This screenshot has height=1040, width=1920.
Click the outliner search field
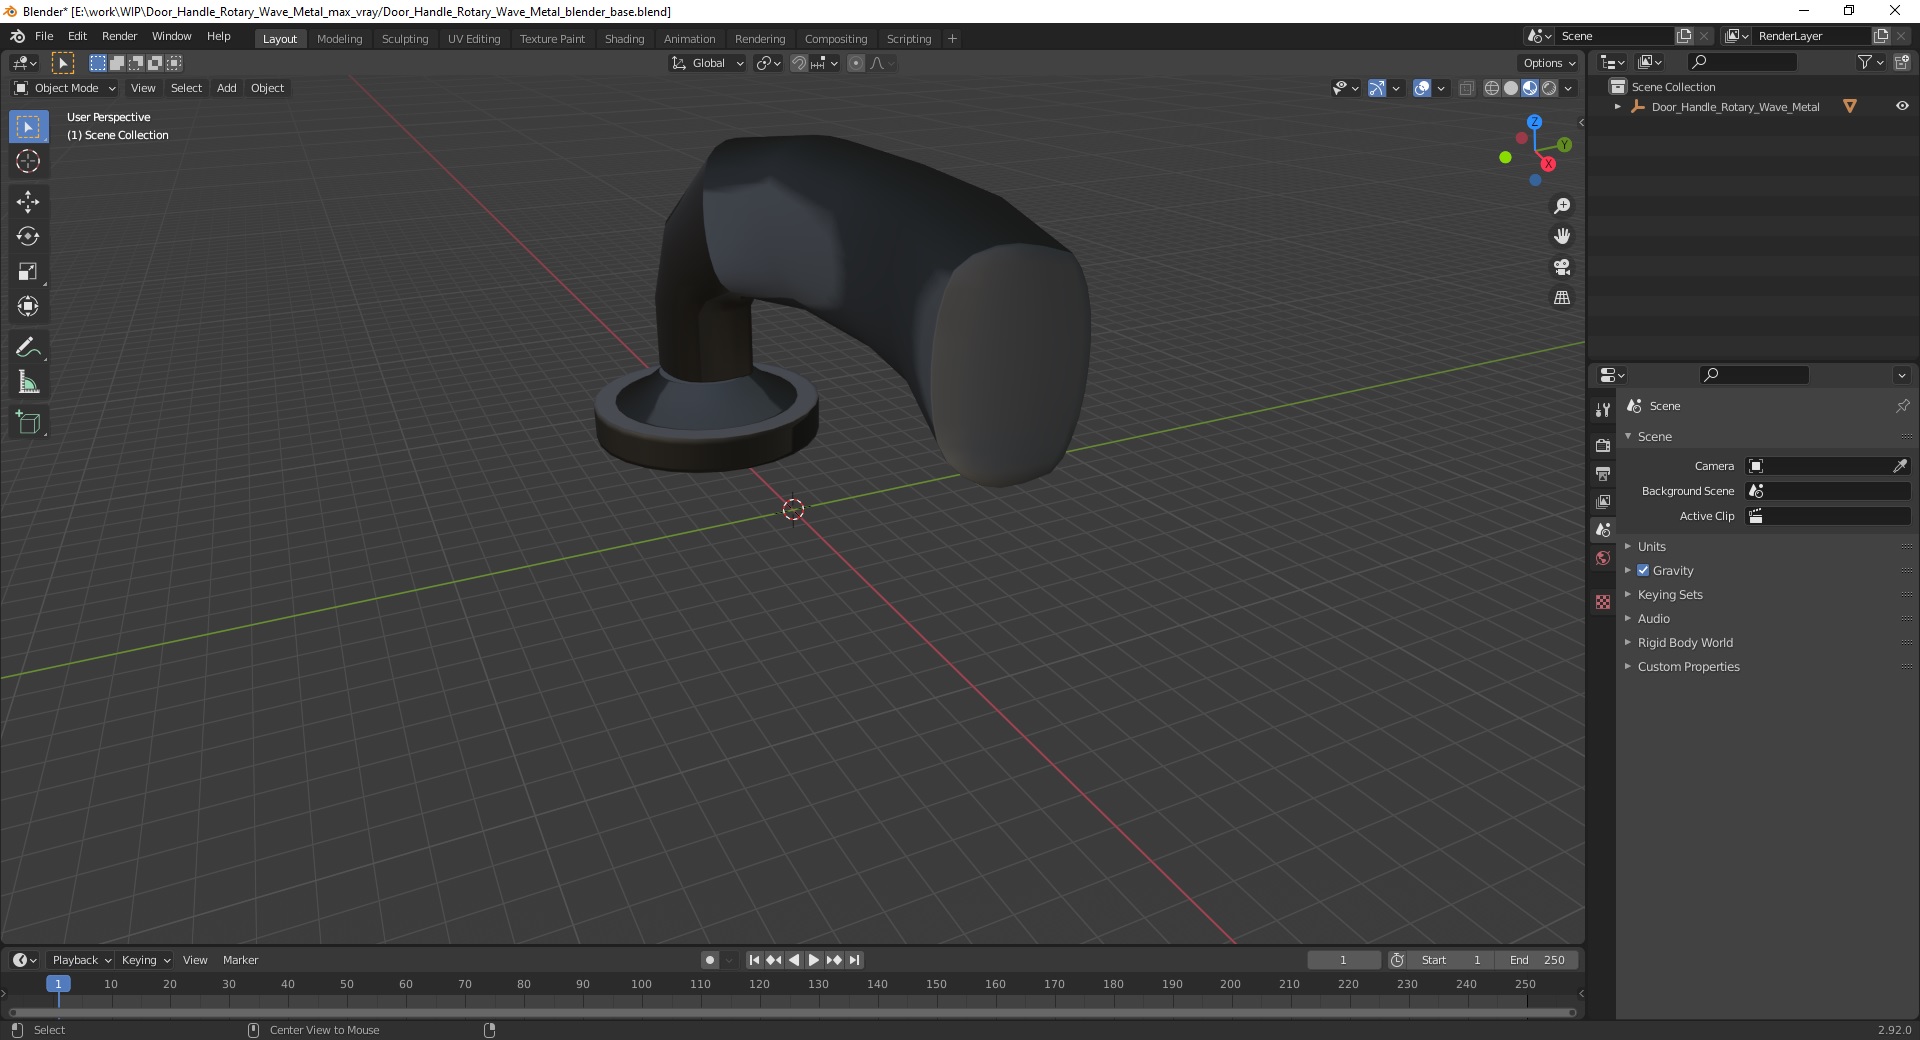click(x=1741, y=62)
